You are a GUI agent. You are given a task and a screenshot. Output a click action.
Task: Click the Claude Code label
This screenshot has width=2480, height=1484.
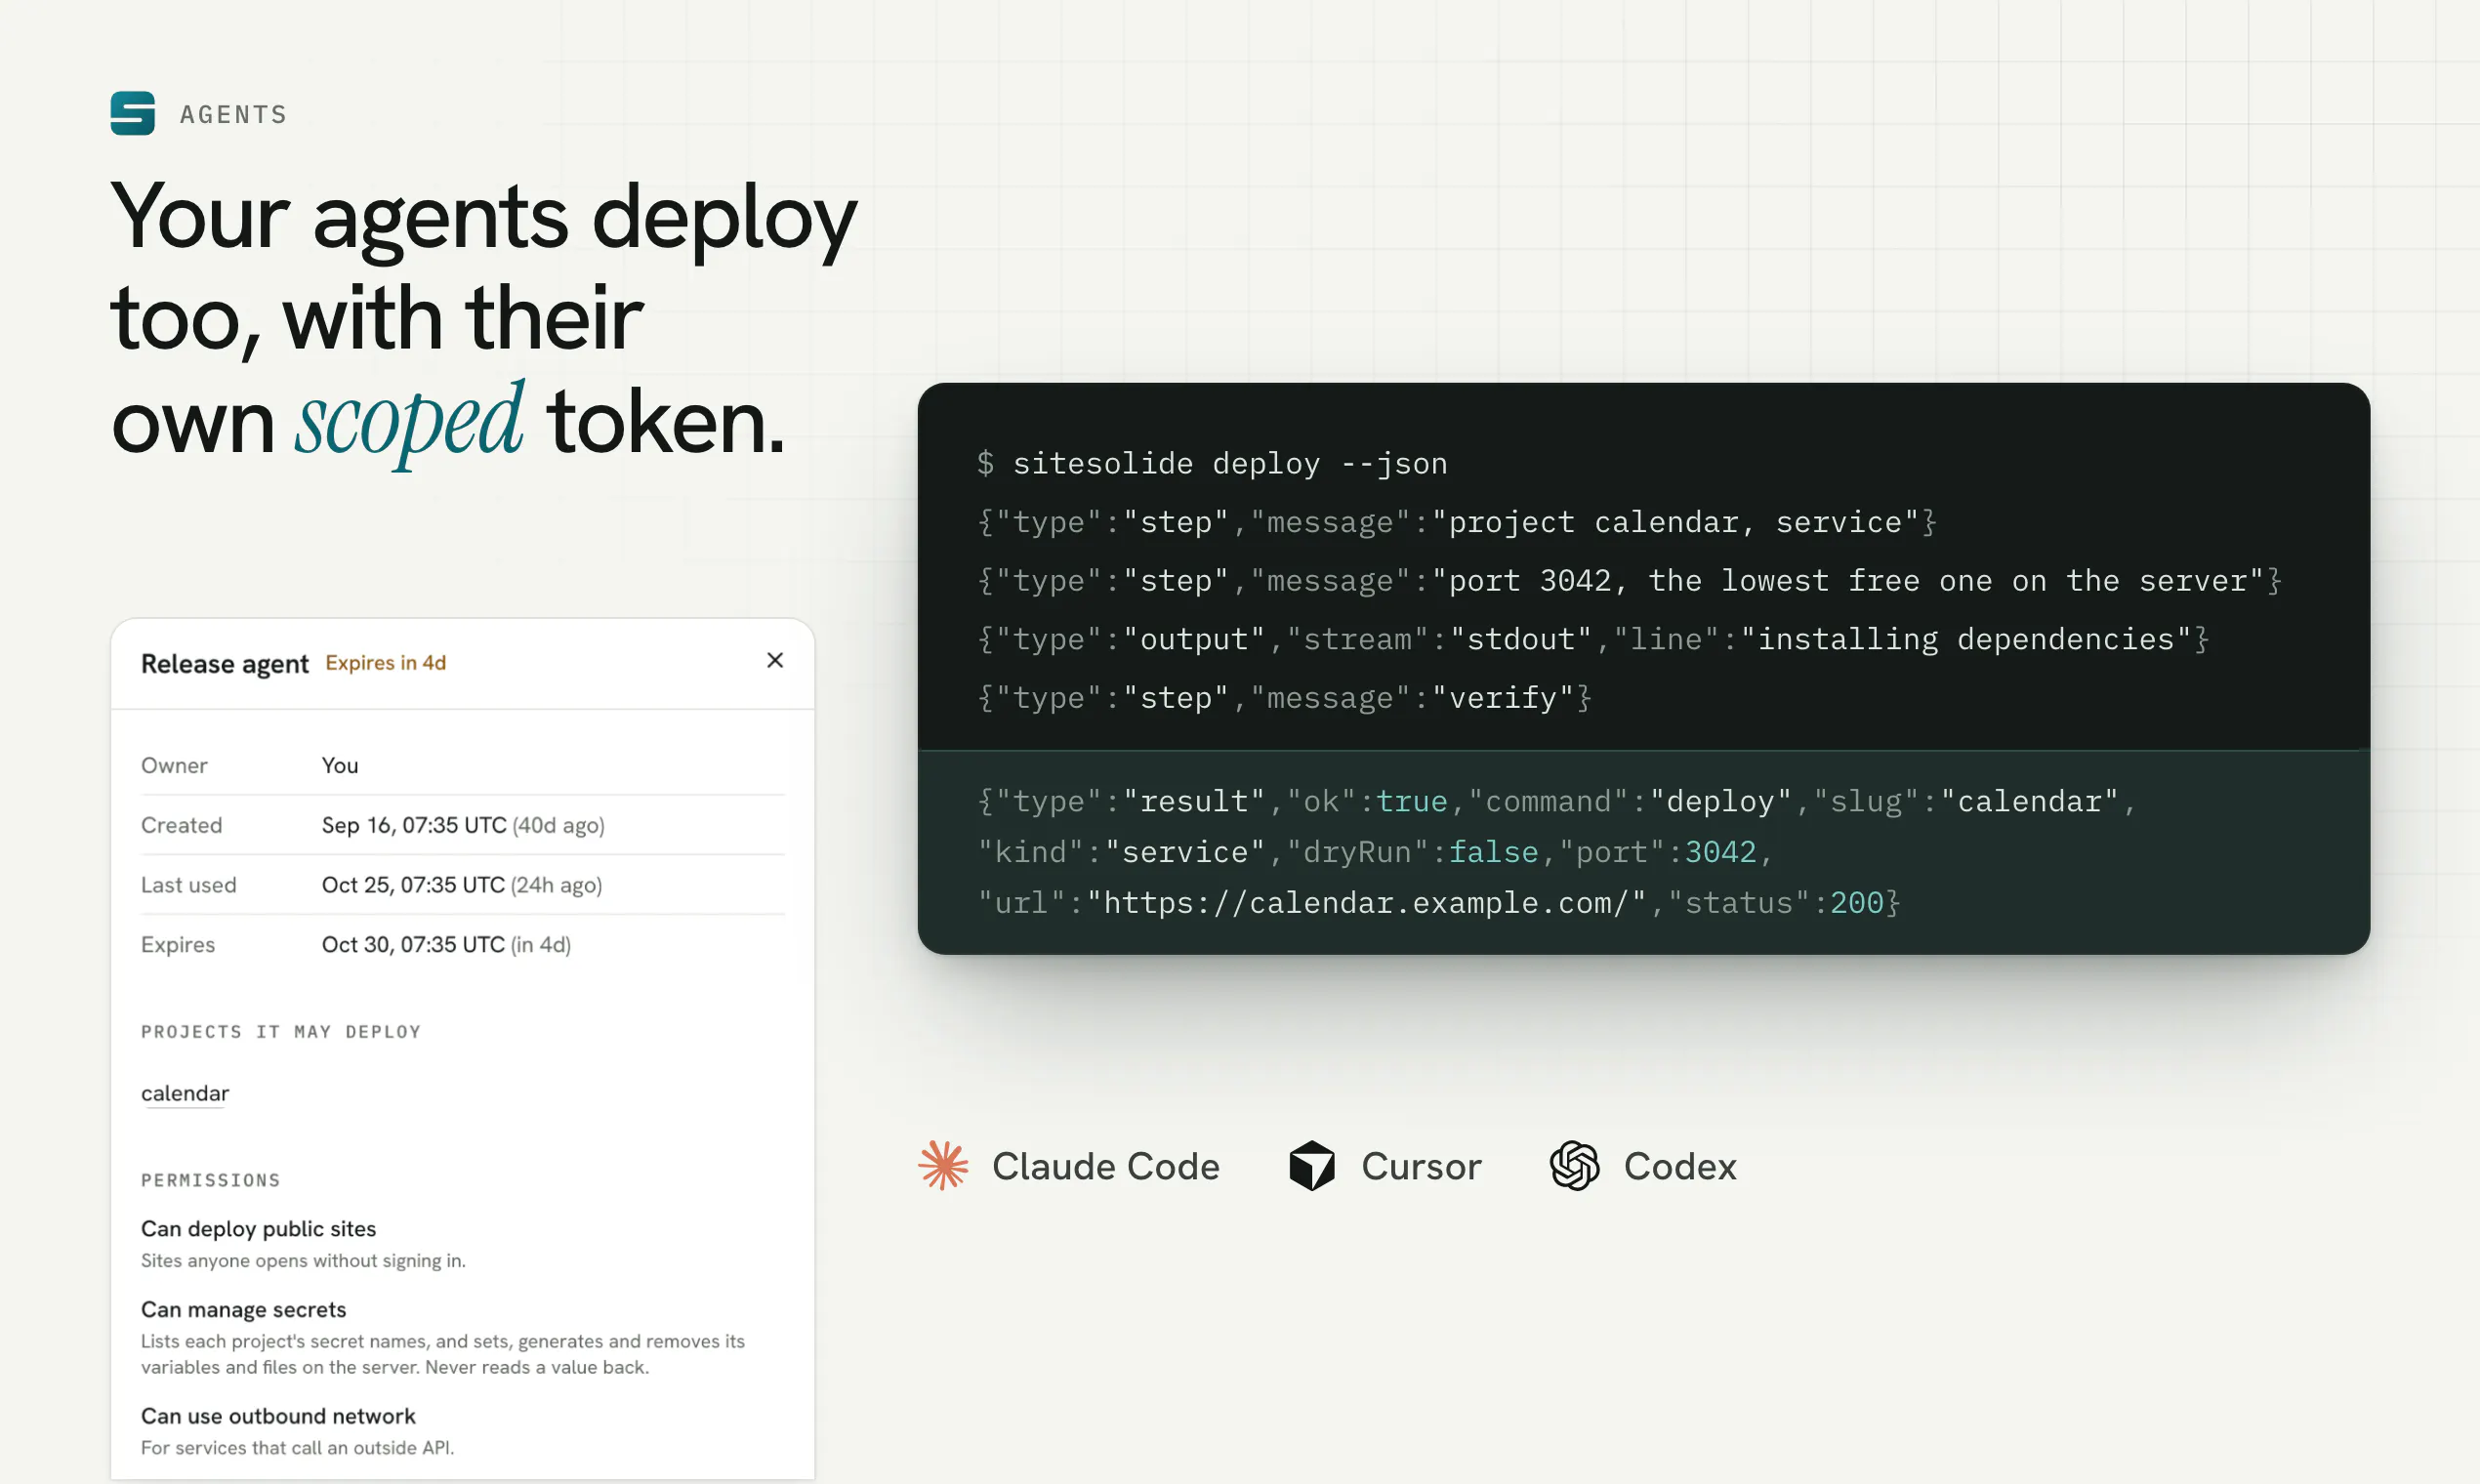coord(1106,1166)
